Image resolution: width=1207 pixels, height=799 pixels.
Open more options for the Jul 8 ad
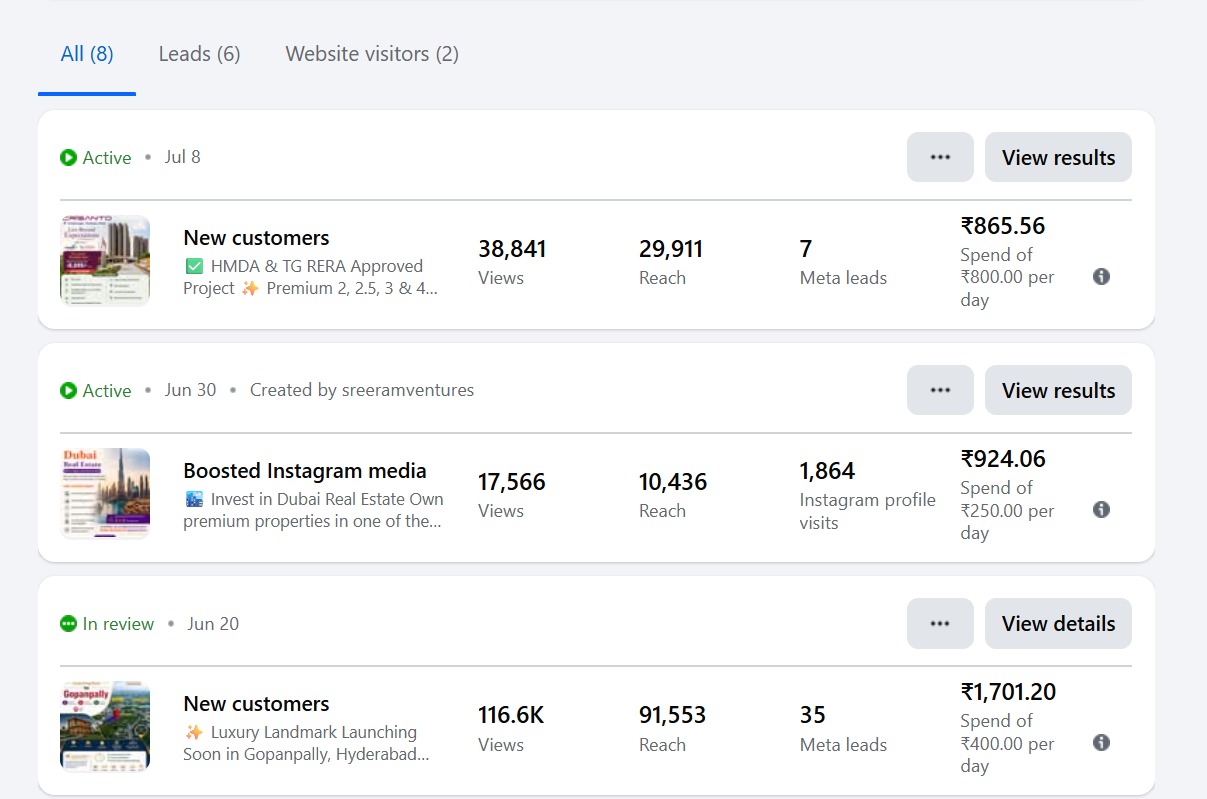940,157
